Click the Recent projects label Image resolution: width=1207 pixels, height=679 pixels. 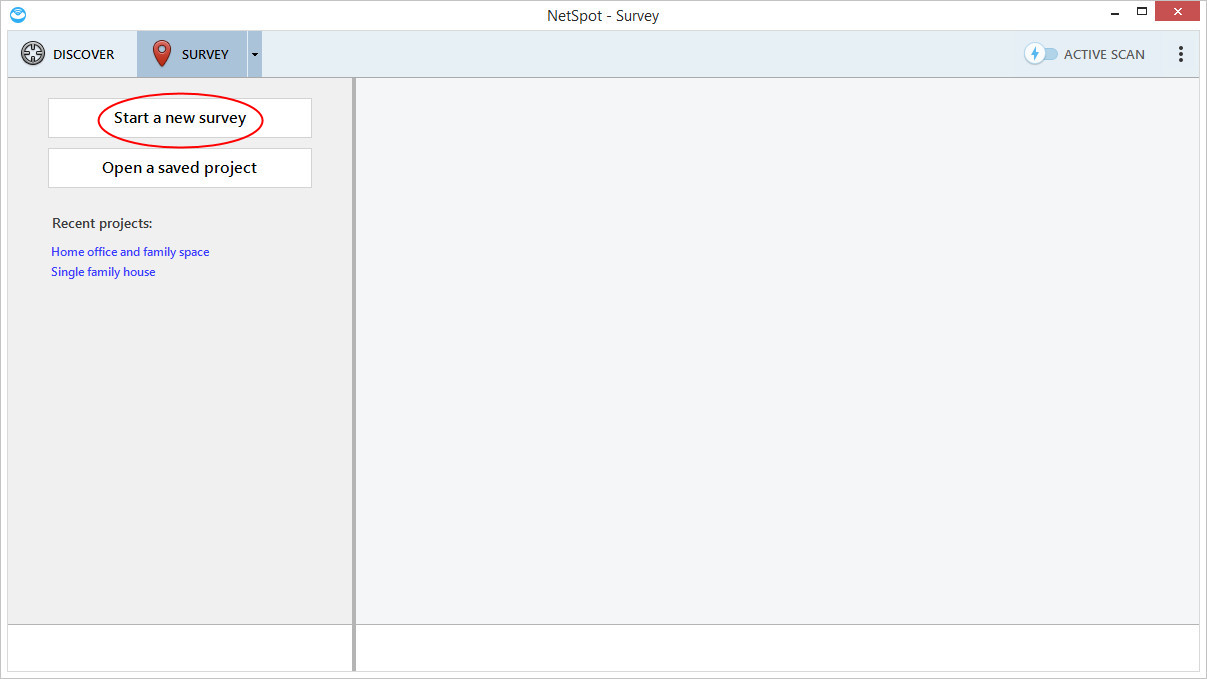[x=102, y=223]
